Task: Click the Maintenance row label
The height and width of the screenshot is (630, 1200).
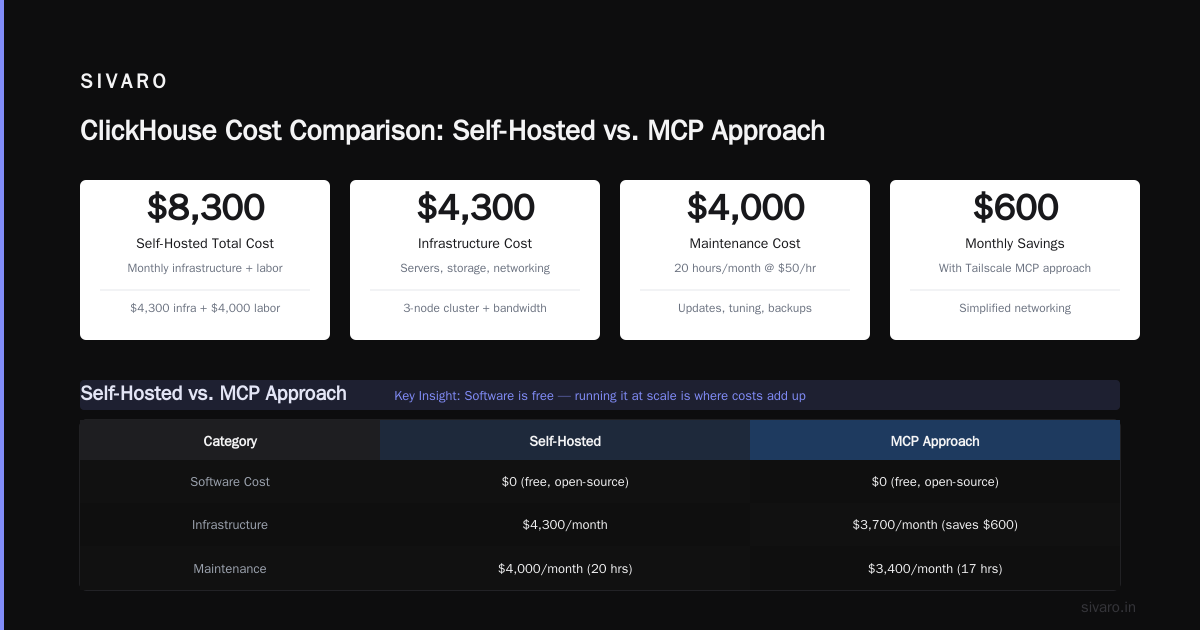Action: tap(230, 569)
